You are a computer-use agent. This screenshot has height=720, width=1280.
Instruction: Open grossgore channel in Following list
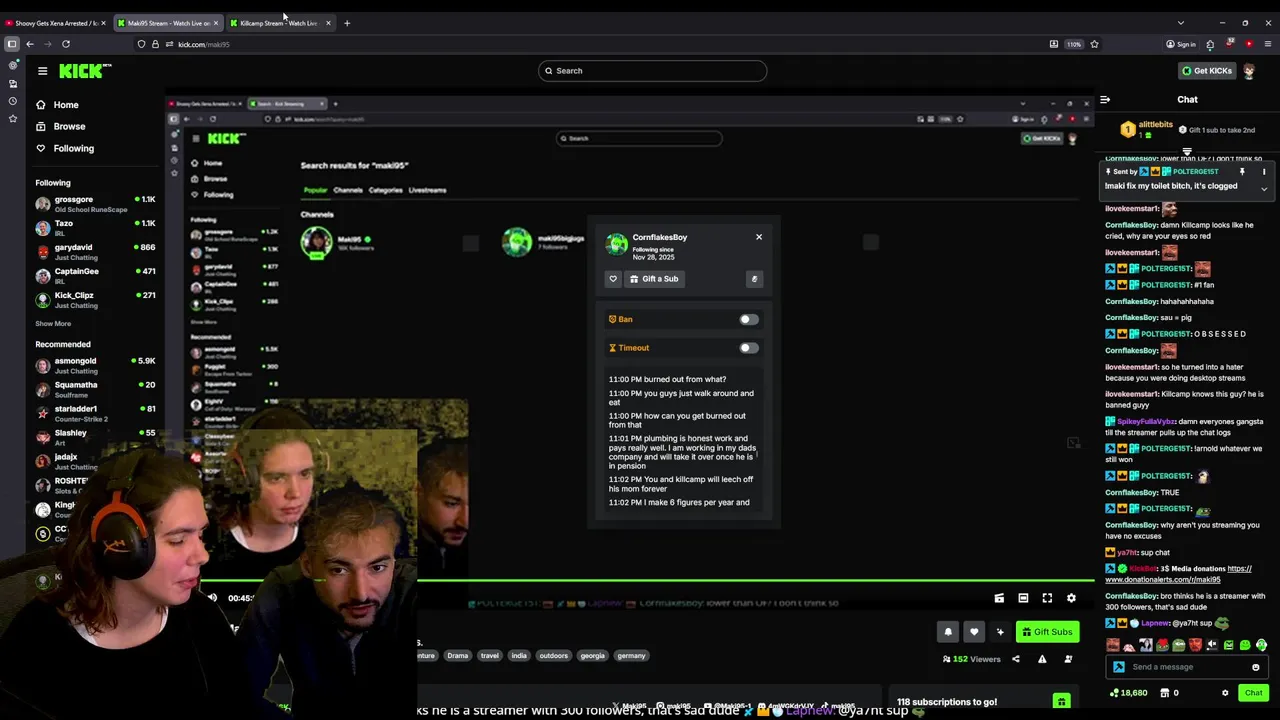[x=95, y=204]
